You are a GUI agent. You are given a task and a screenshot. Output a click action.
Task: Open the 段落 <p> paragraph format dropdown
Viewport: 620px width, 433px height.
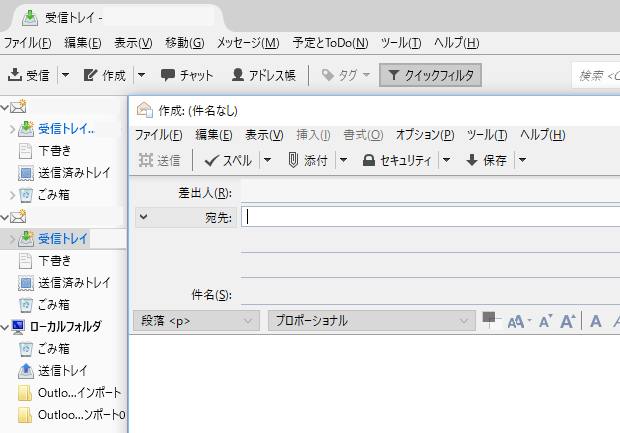pyautogui.click(x=196, y=321)
